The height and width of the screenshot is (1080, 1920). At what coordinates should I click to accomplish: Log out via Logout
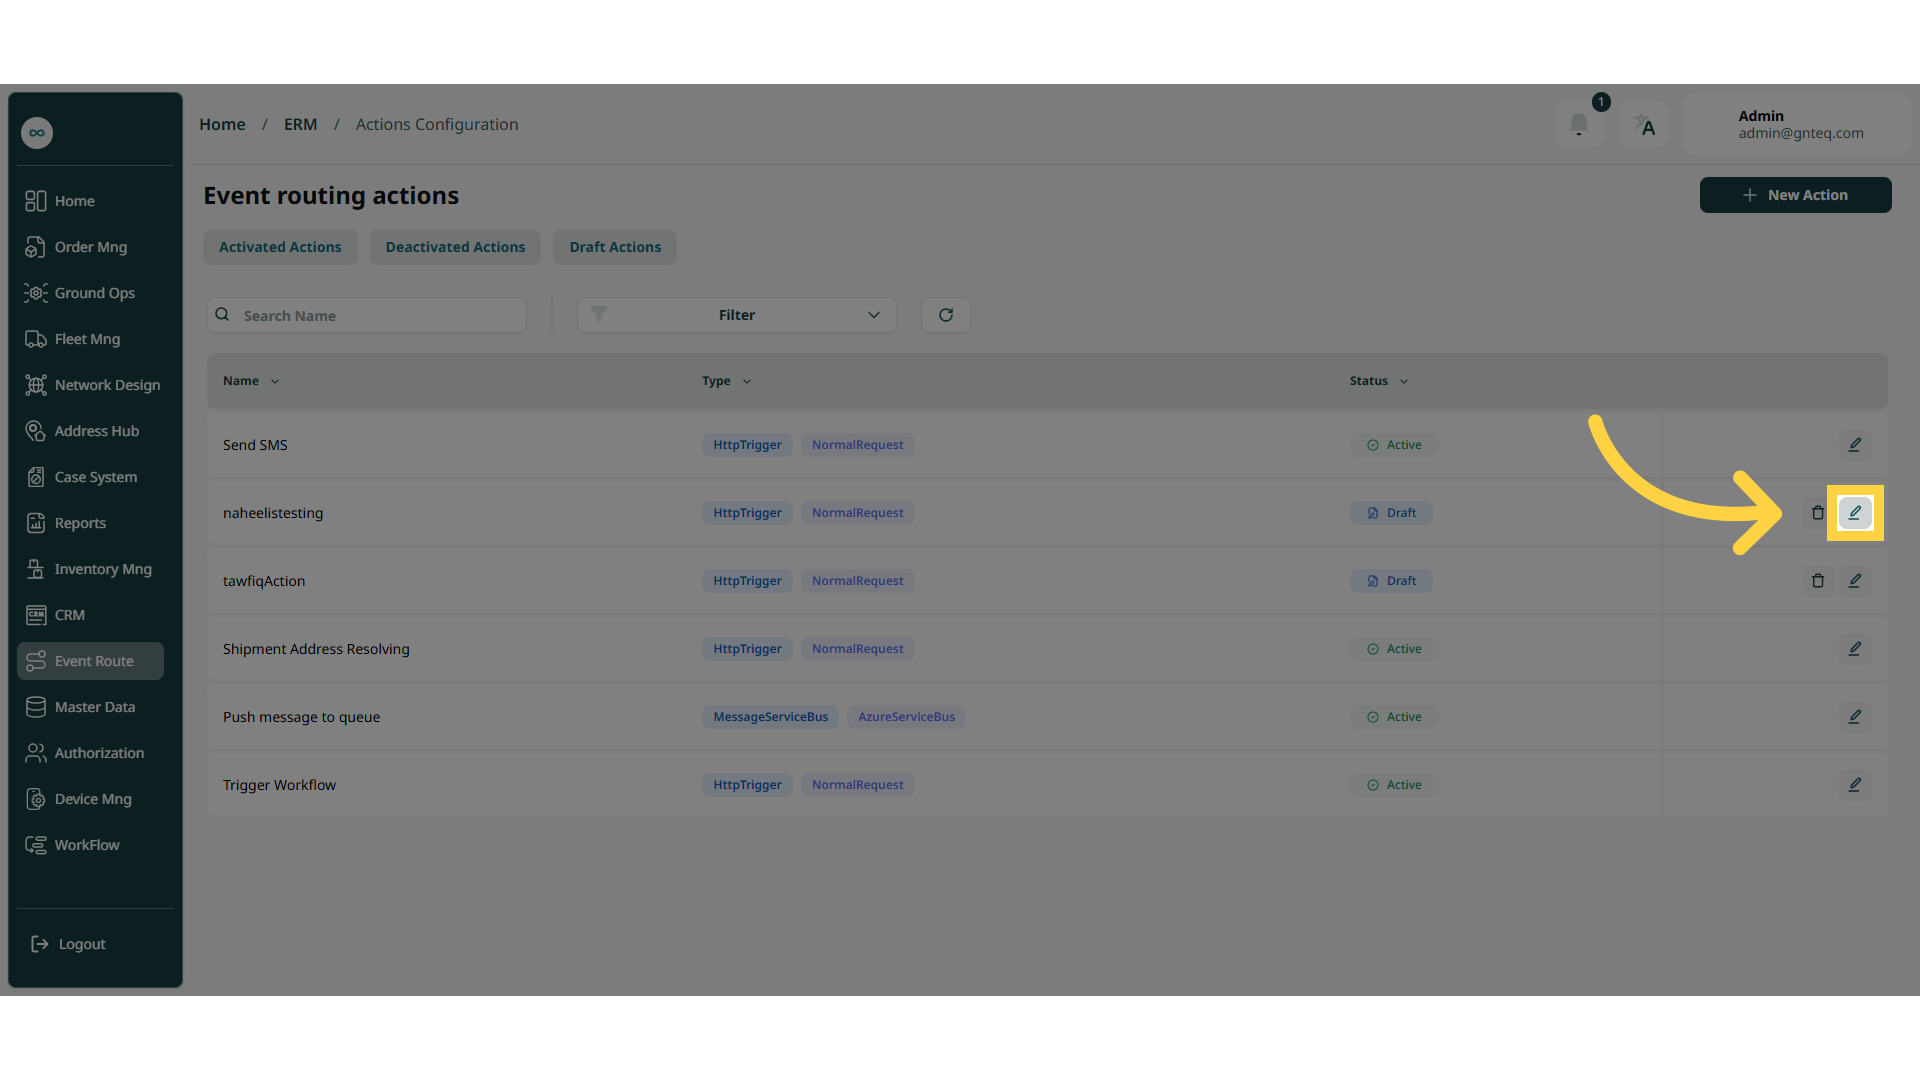coord(68,944)
